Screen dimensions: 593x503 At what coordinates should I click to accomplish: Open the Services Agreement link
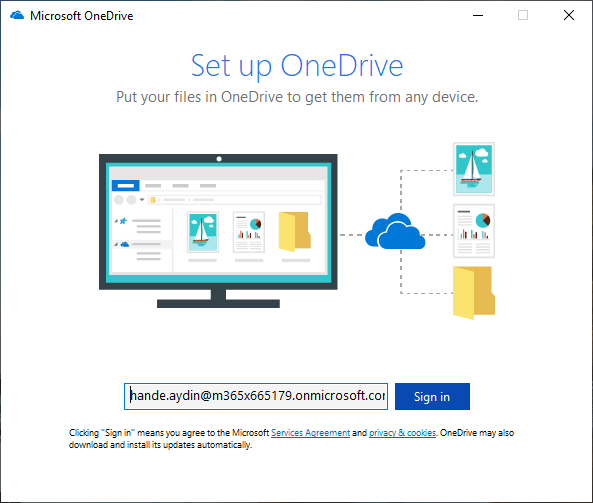(310, 433)
